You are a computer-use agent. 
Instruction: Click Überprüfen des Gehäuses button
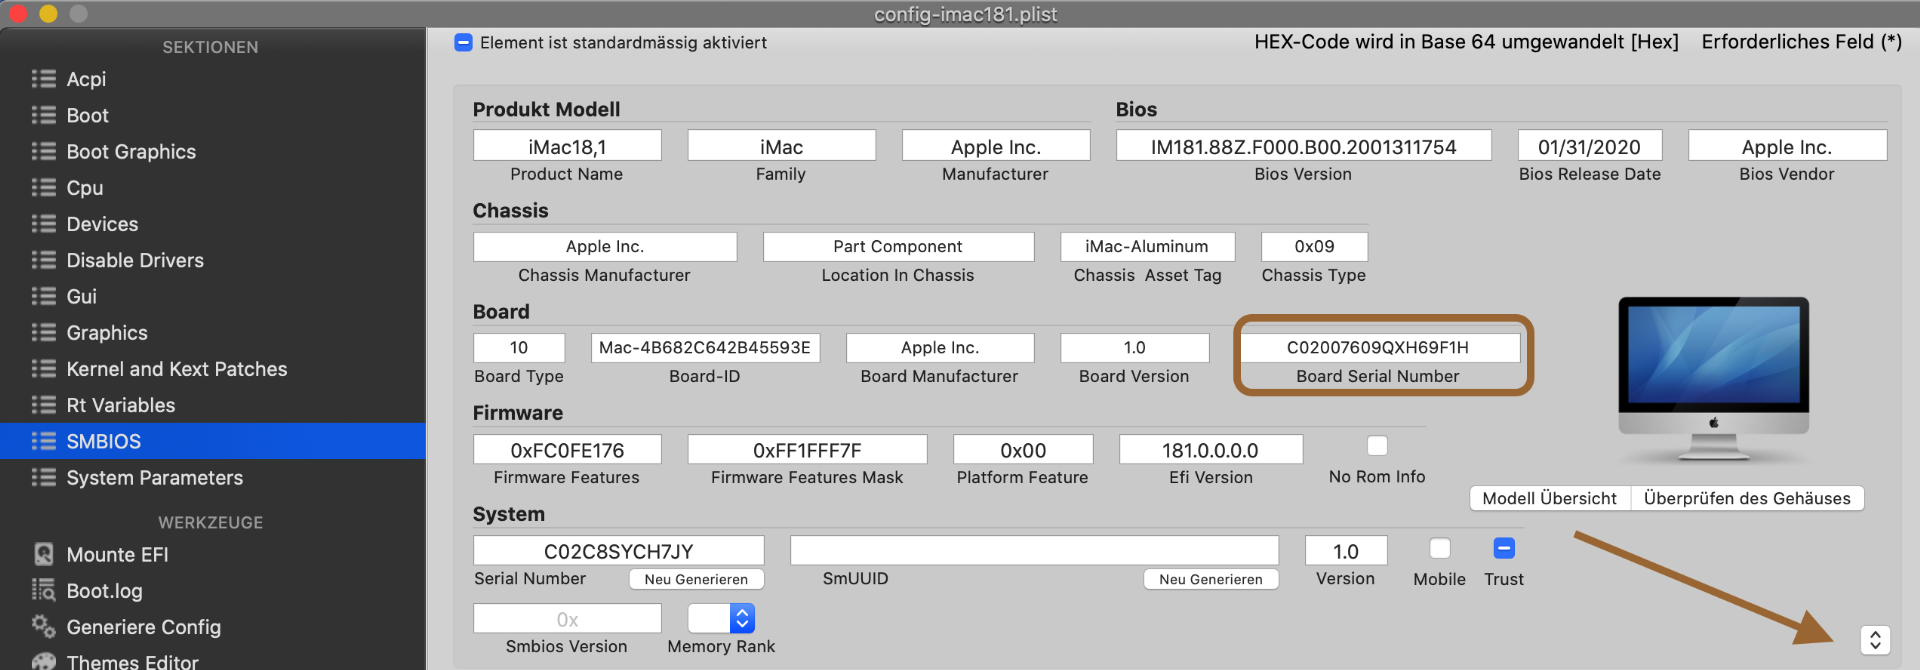pos(1747,498)
